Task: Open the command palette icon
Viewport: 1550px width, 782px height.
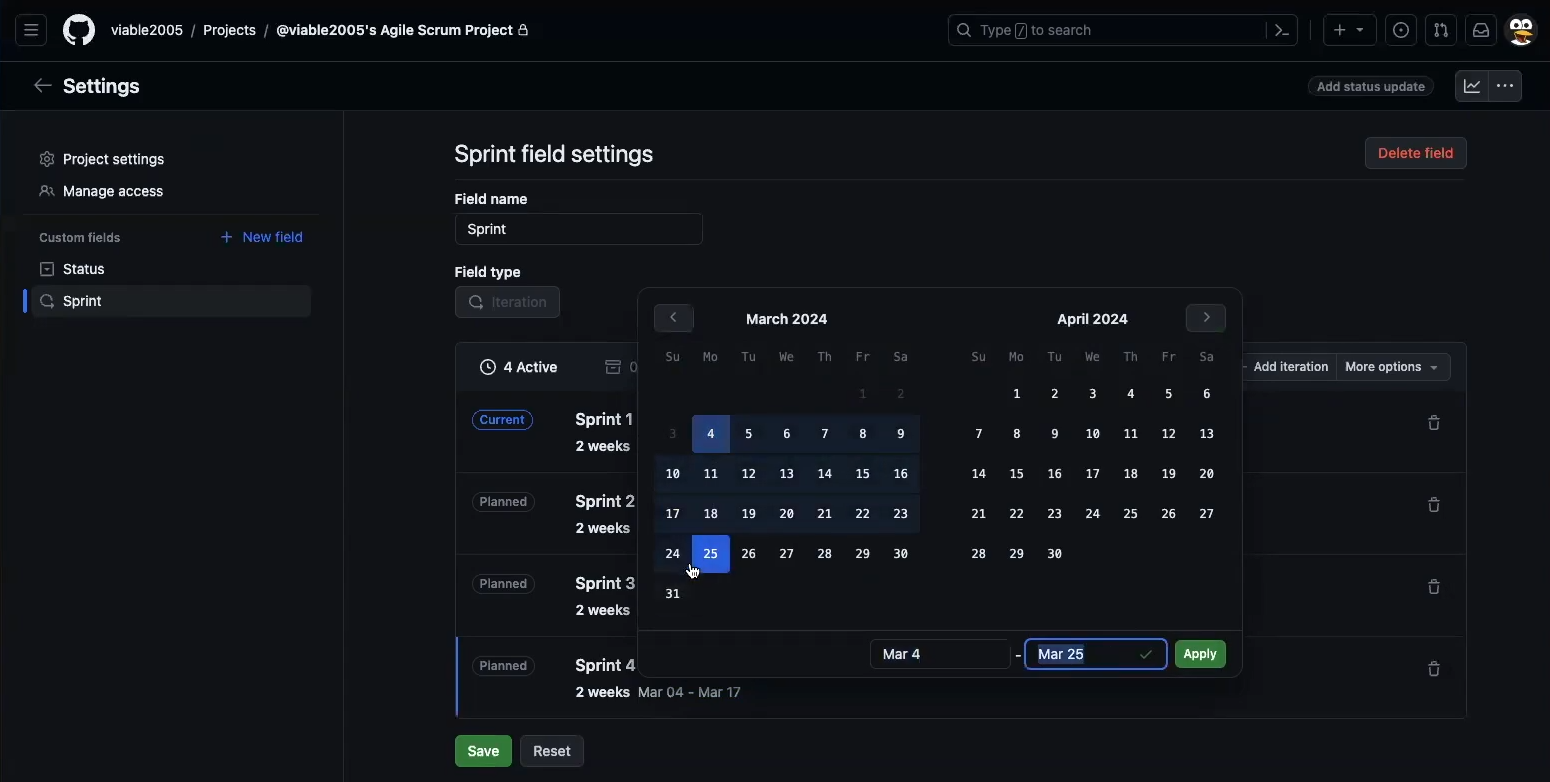Action: coord(1282,31)
